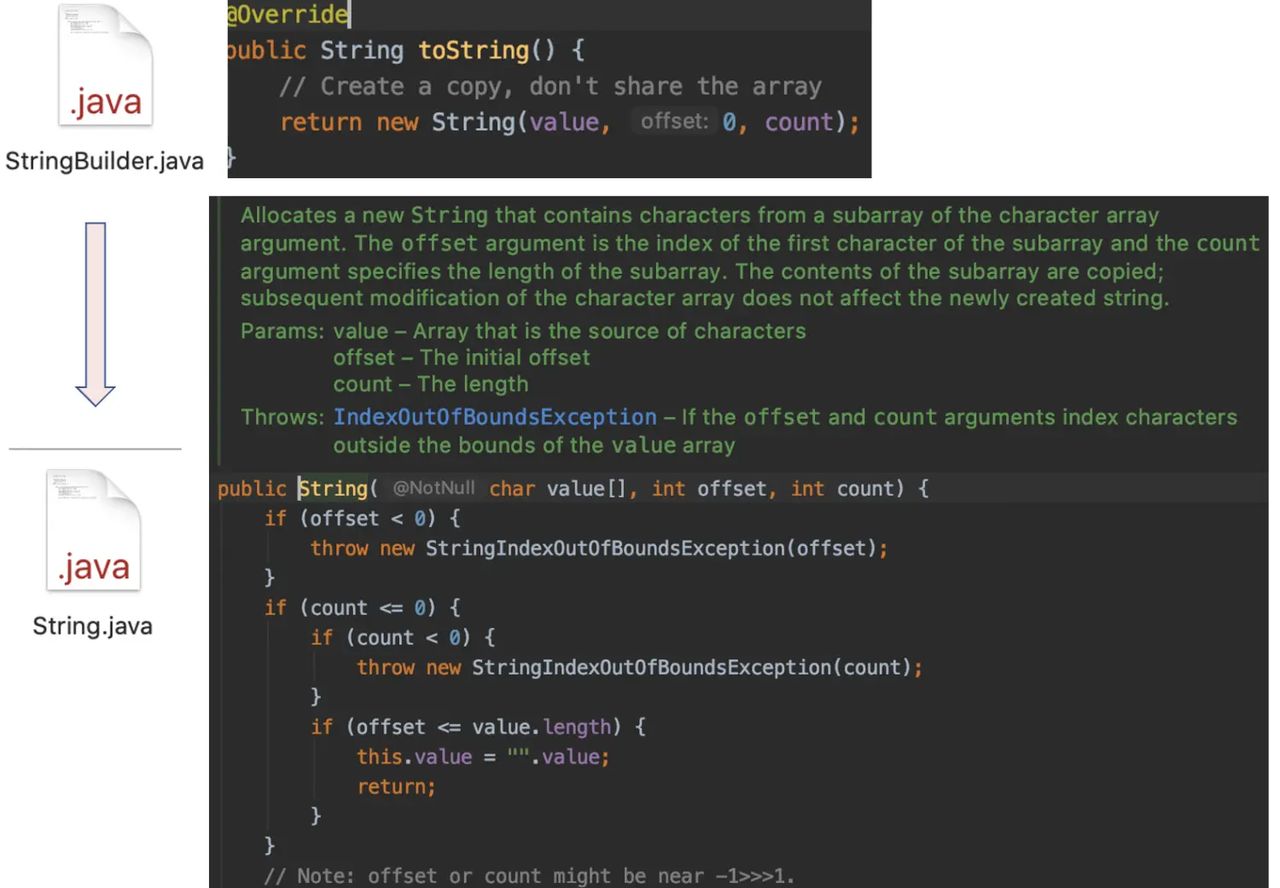Viewport: 1280px width, 888px height.
Task: Click the "Note: offset or count" comment
Action: pyautogui.click(x=530, y=876)
